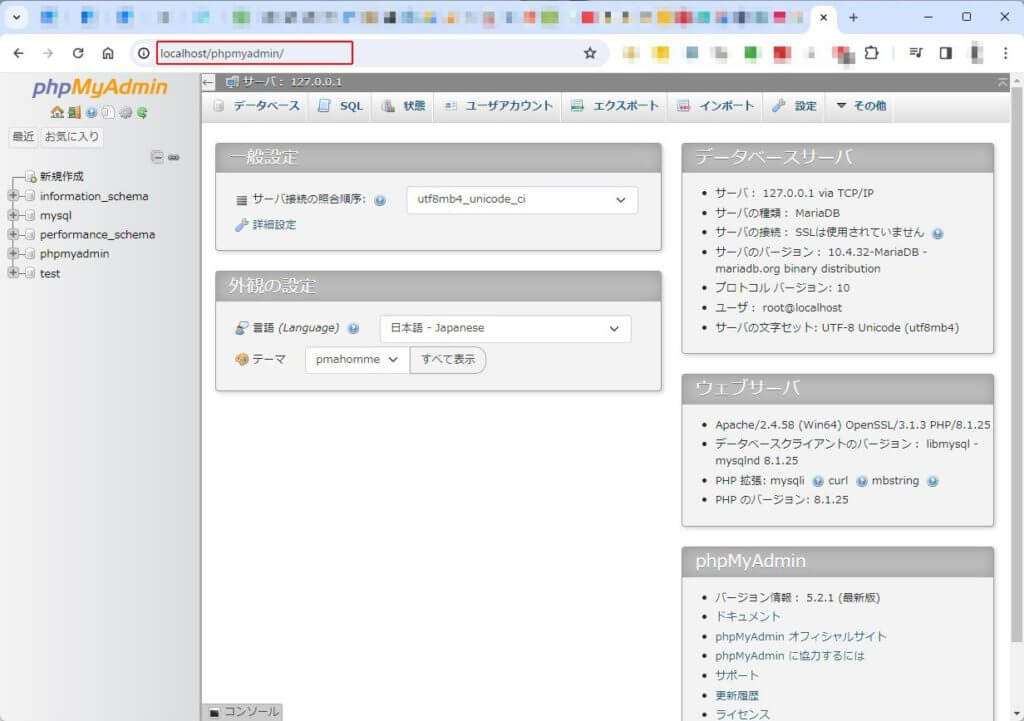Expand the mysql database tree
This screenshot has height=721, width=1024.
[x=13, y=215]
